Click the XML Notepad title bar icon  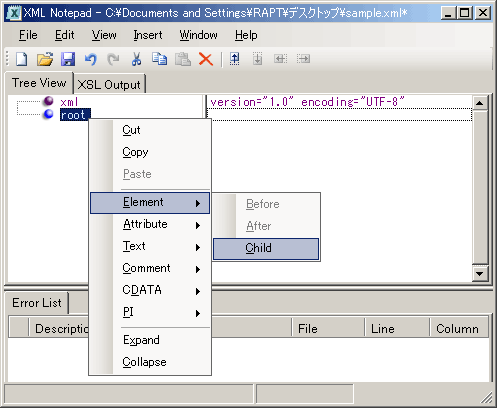pyautogui.click(x=14, y=13)
